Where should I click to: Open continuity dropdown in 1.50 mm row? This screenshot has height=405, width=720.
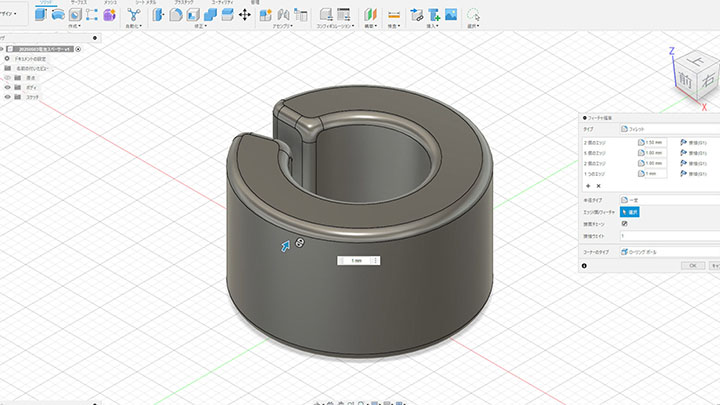click(x=694, y=143)
